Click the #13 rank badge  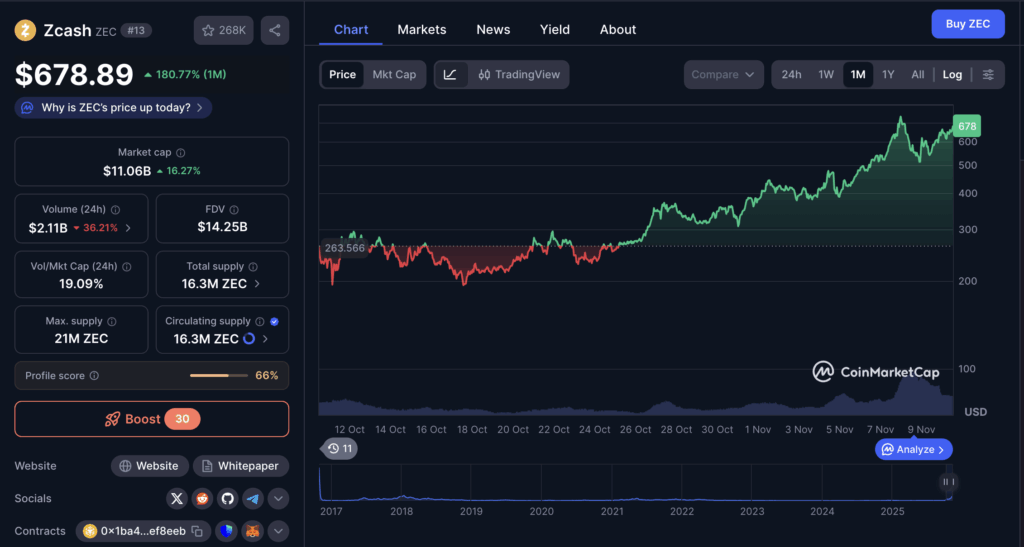coord(136,30)
